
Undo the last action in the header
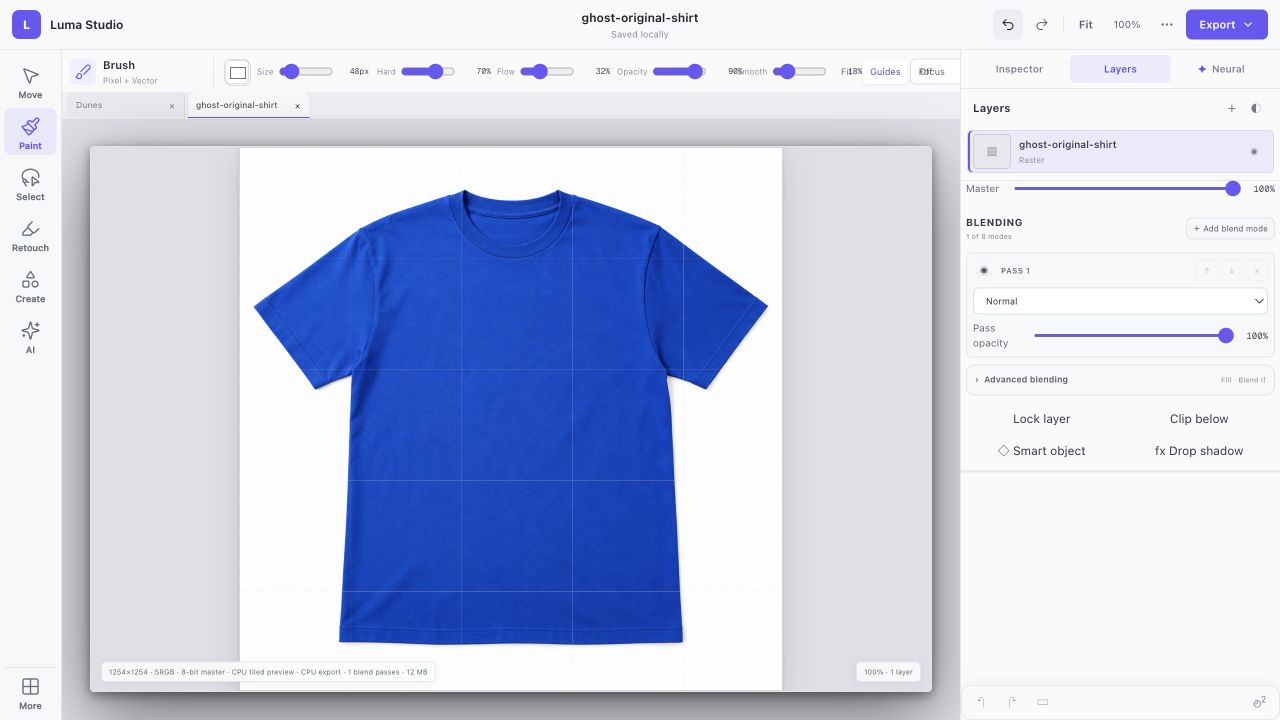coord(1008,25)
